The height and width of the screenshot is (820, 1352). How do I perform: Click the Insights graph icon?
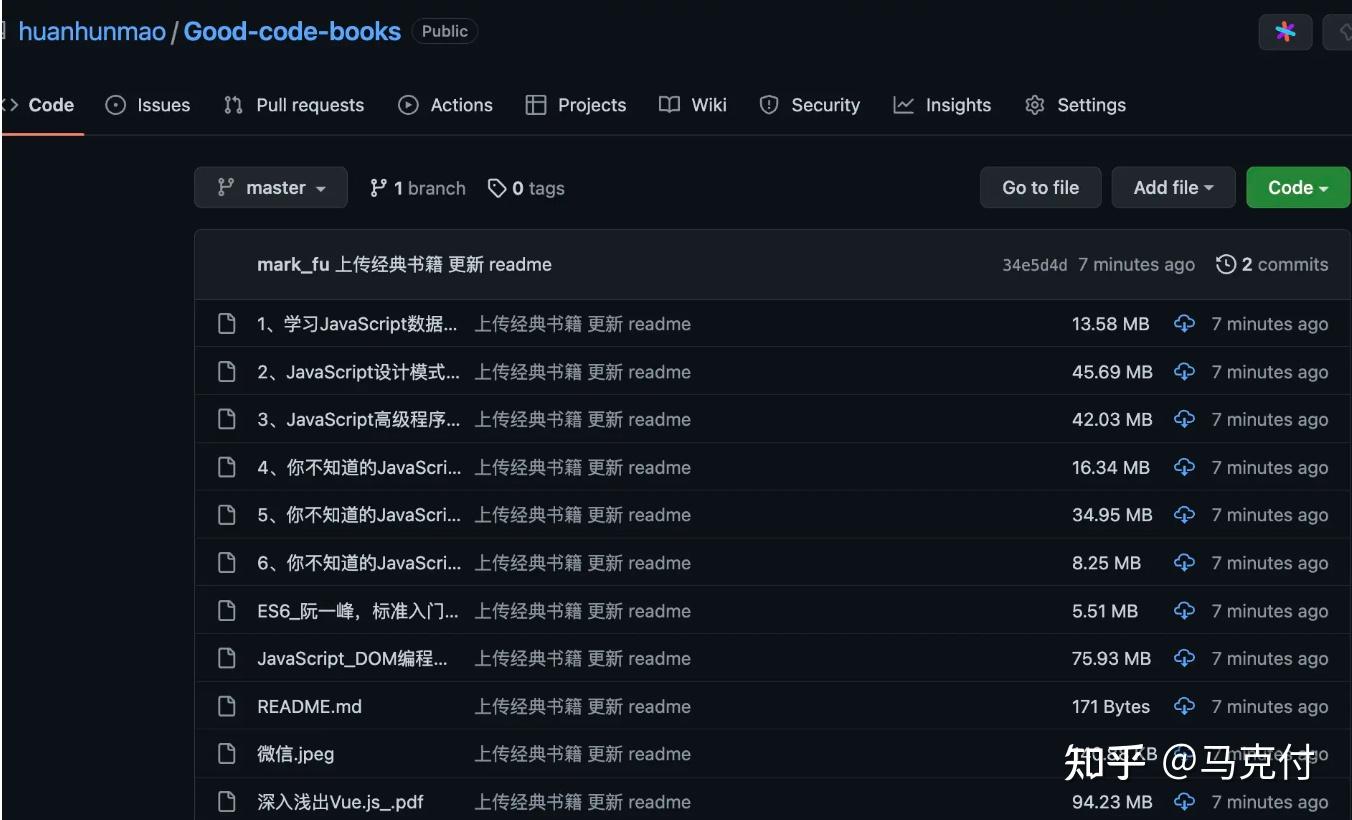click(903, 104)
